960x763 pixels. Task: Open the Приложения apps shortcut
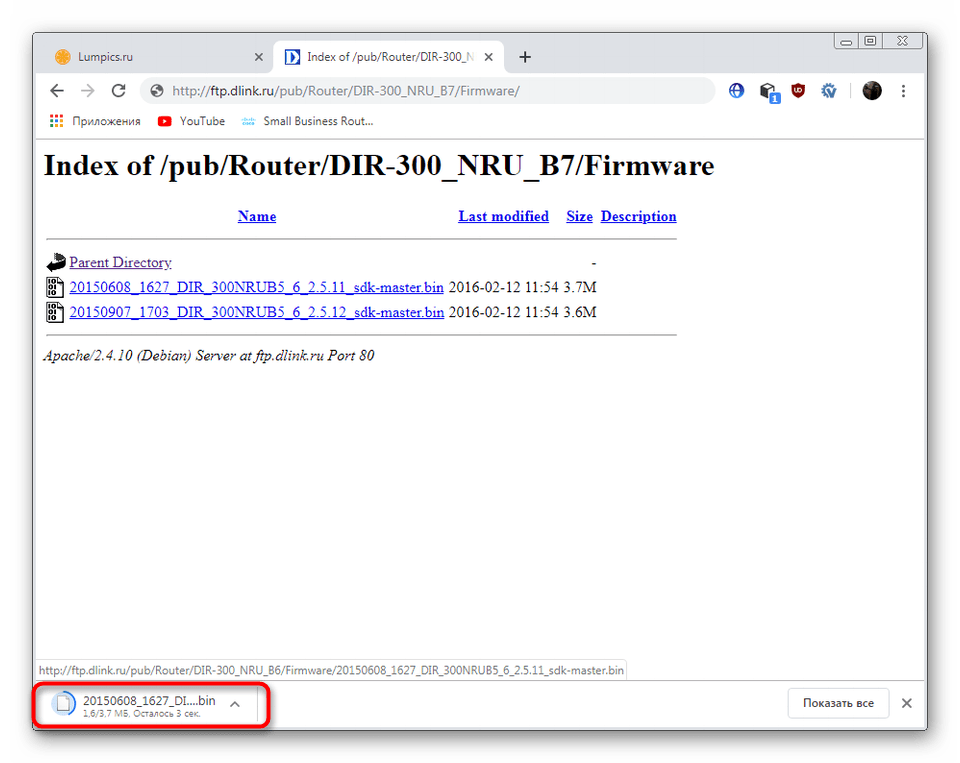click(95, 121)
